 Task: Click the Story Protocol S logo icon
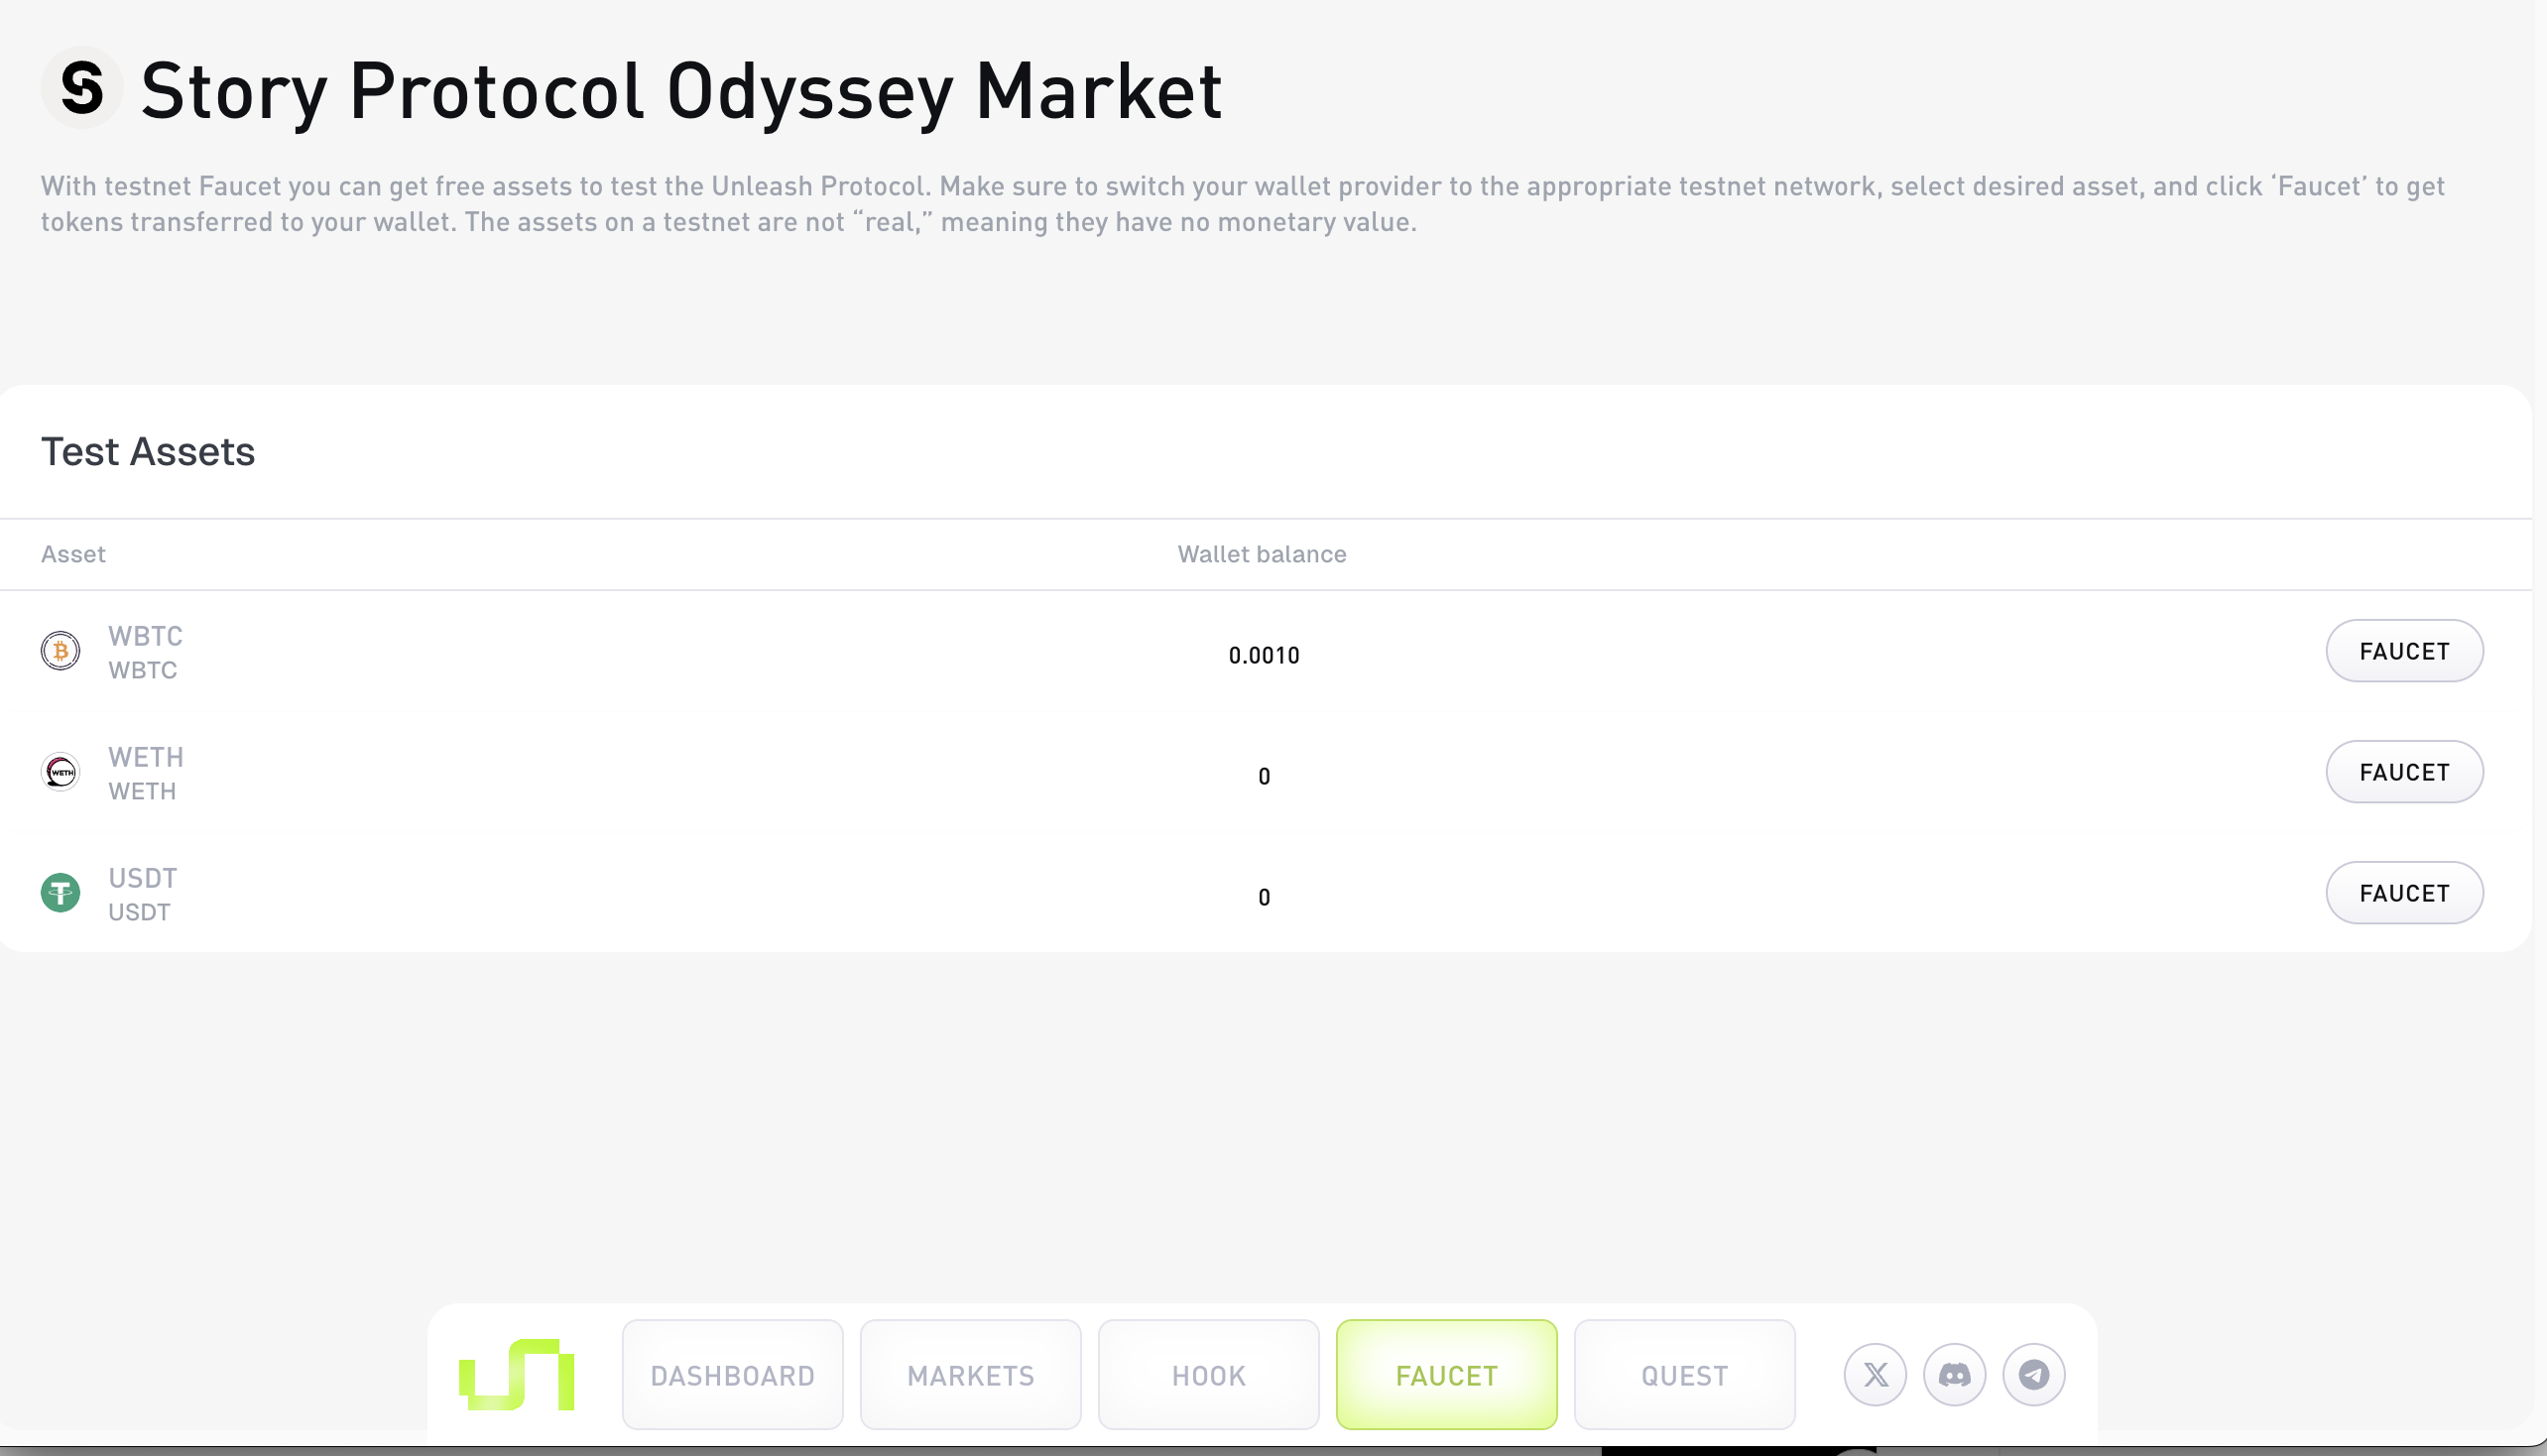(81, 89)
